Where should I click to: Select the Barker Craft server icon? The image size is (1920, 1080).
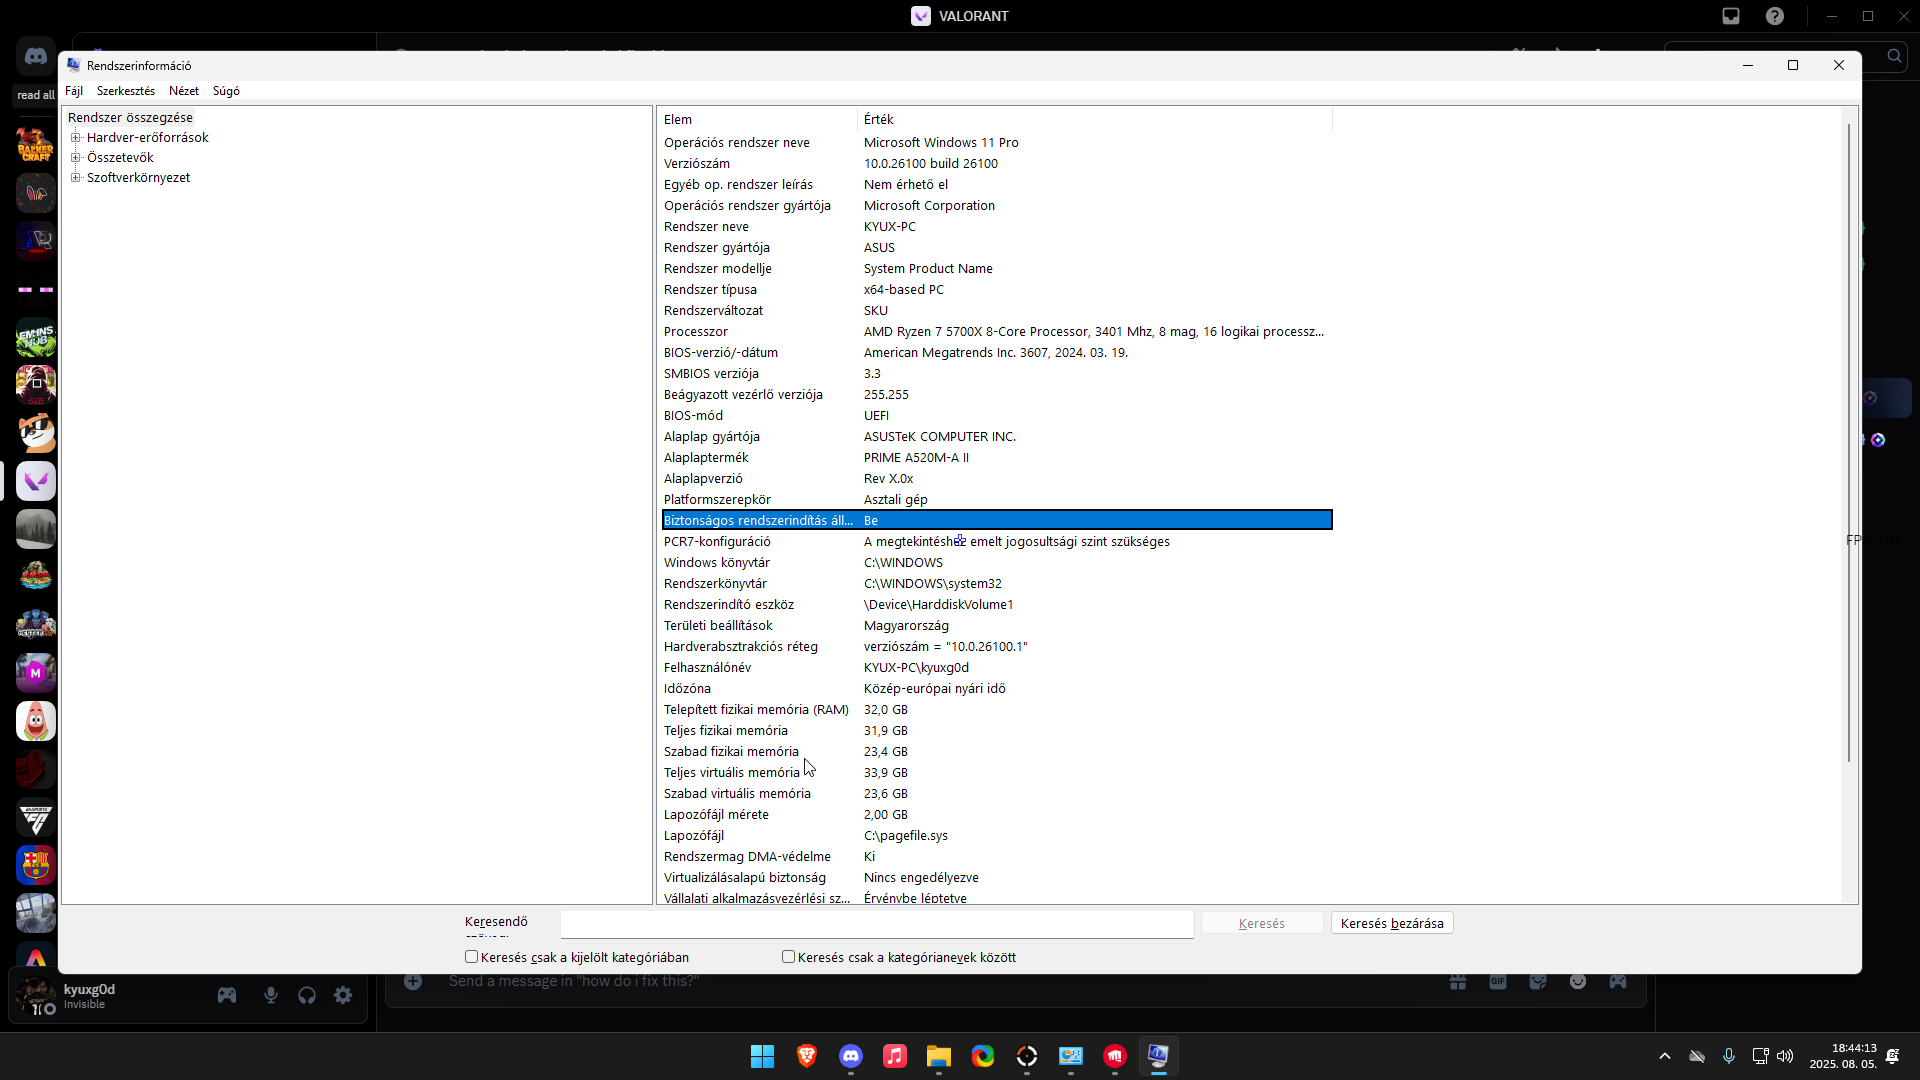tap(36, 145)
